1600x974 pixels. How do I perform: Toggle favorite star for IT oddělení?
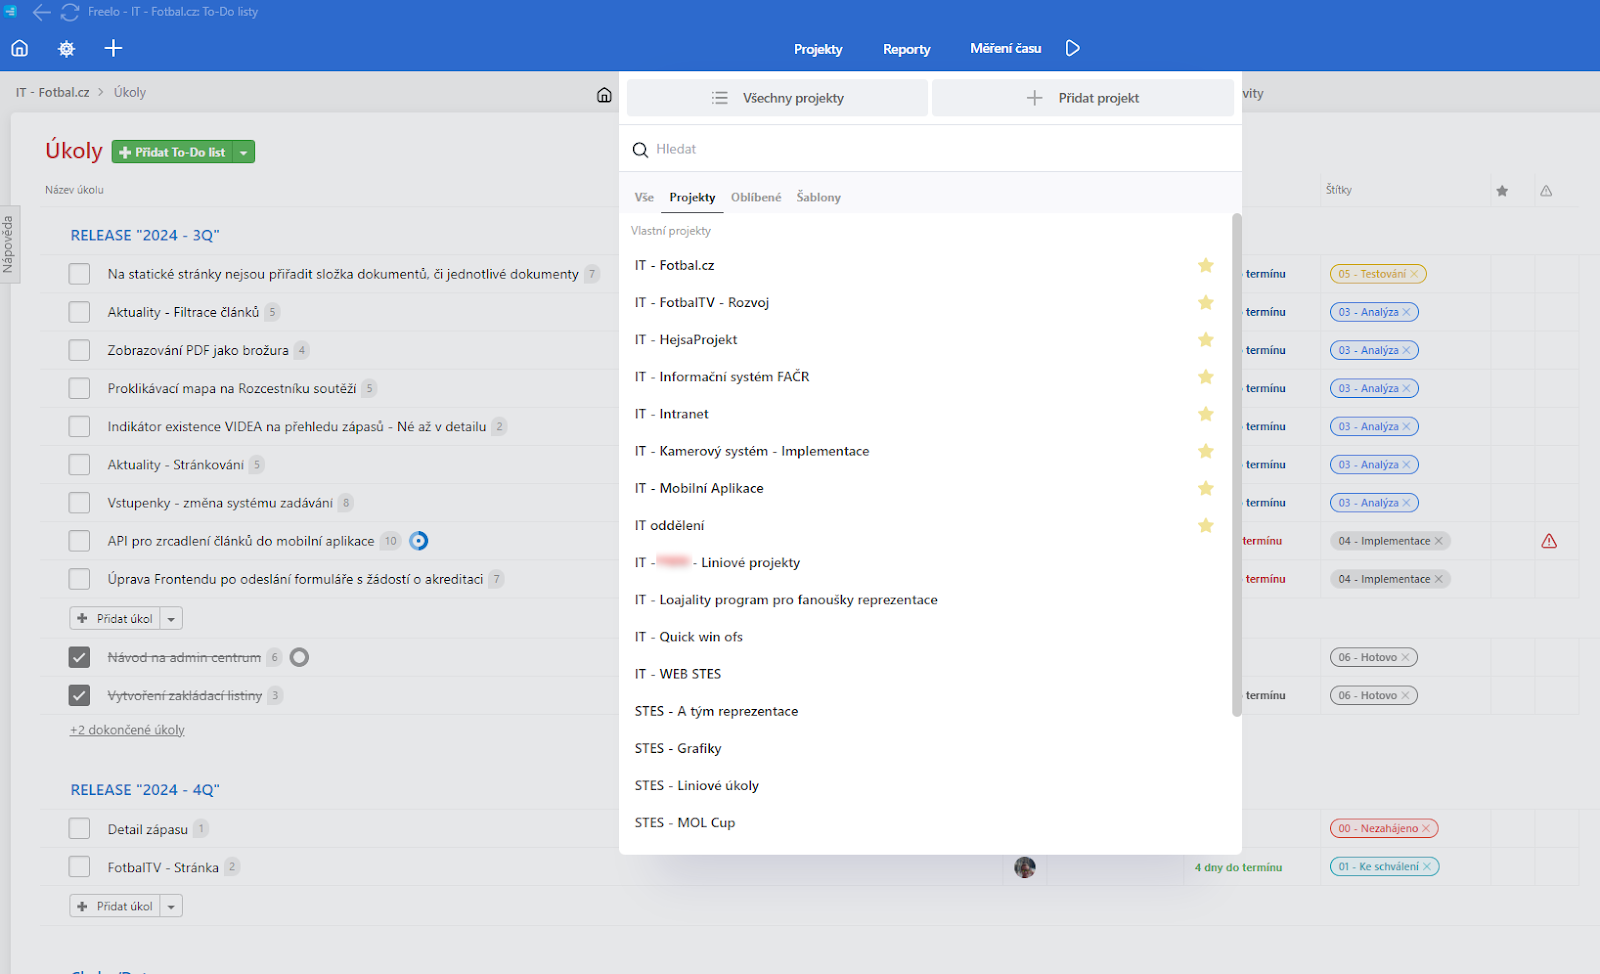coord(1206,525)
